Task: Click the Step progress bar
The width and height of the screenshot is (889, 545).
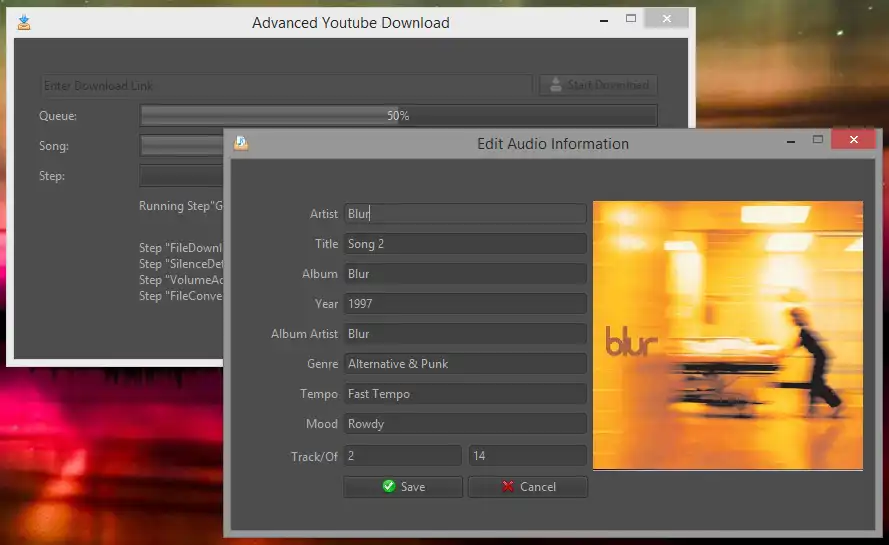Action: tap(181, 176)
